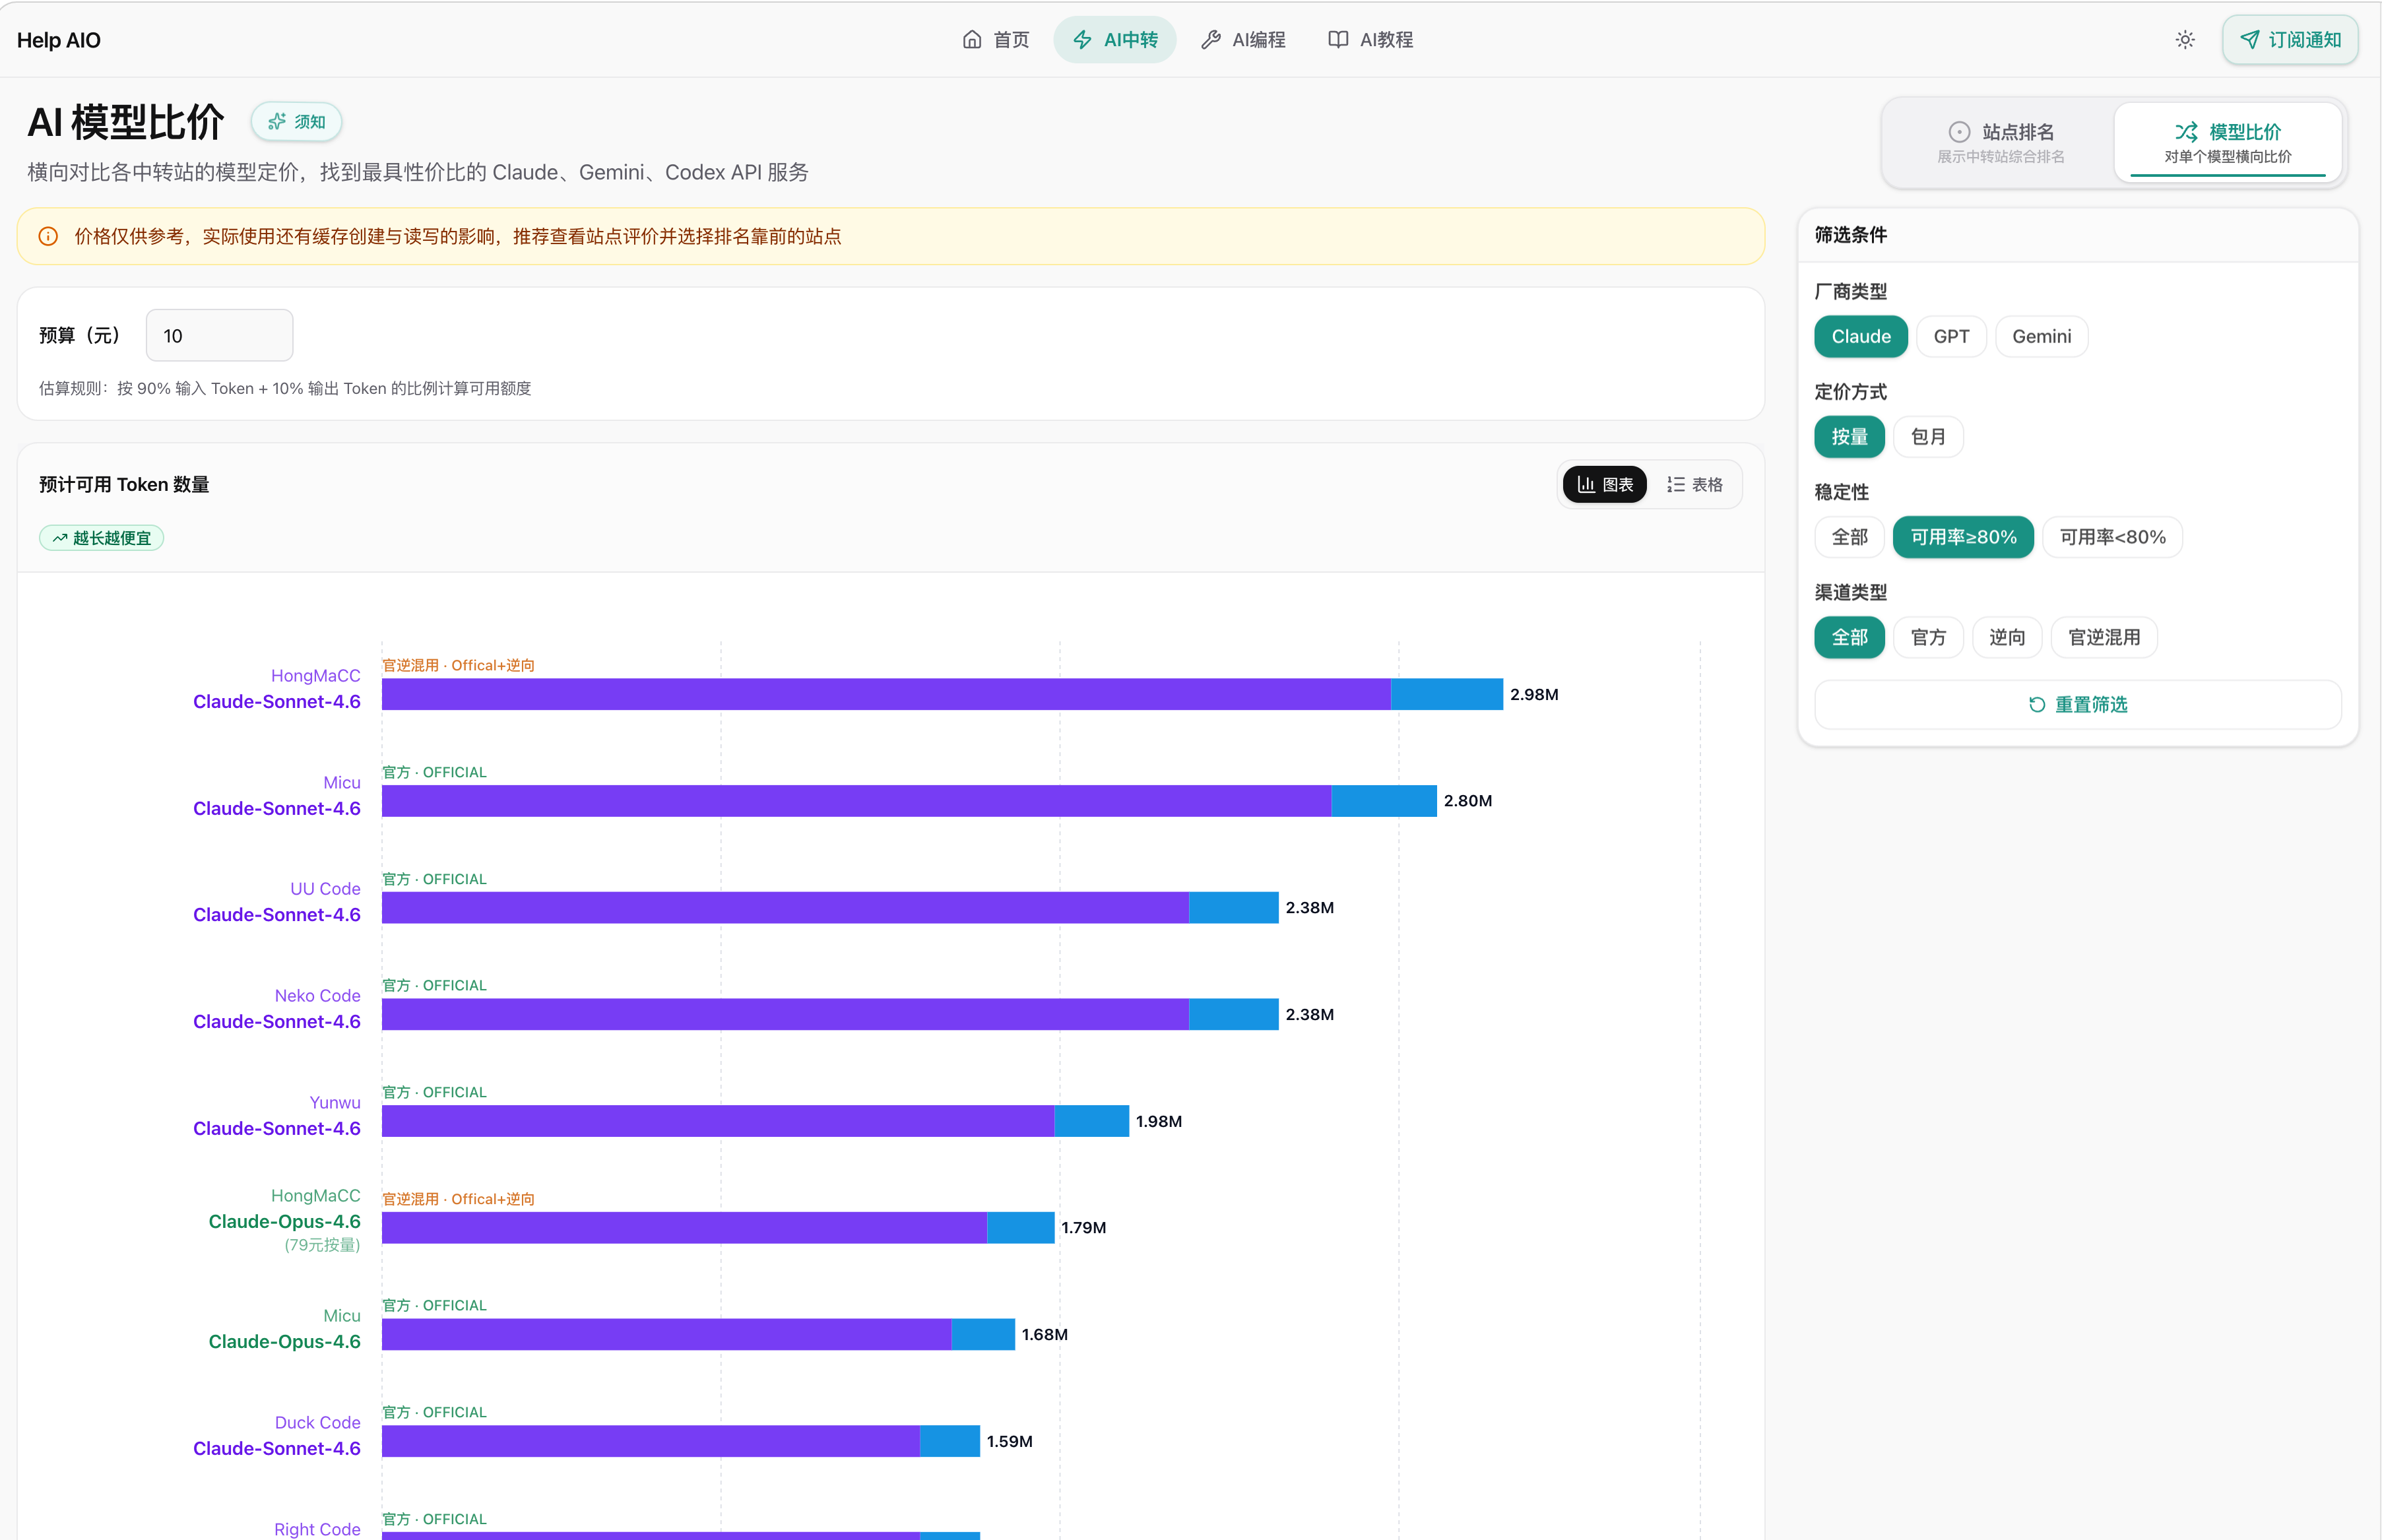The width and height of the screenshot is (2382, 1540).
Task: Click the Help AIO logo link
Action: [x=59, y=41]
